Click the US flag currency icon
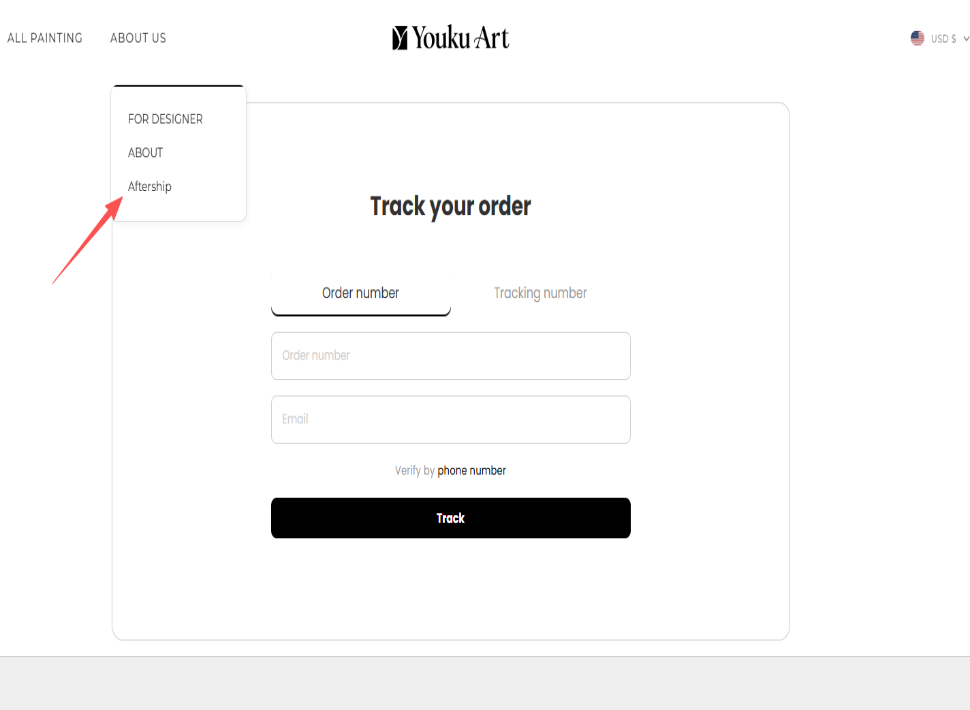Image resolution: width=970 pixels, height=710 pixels. (917, 38)
